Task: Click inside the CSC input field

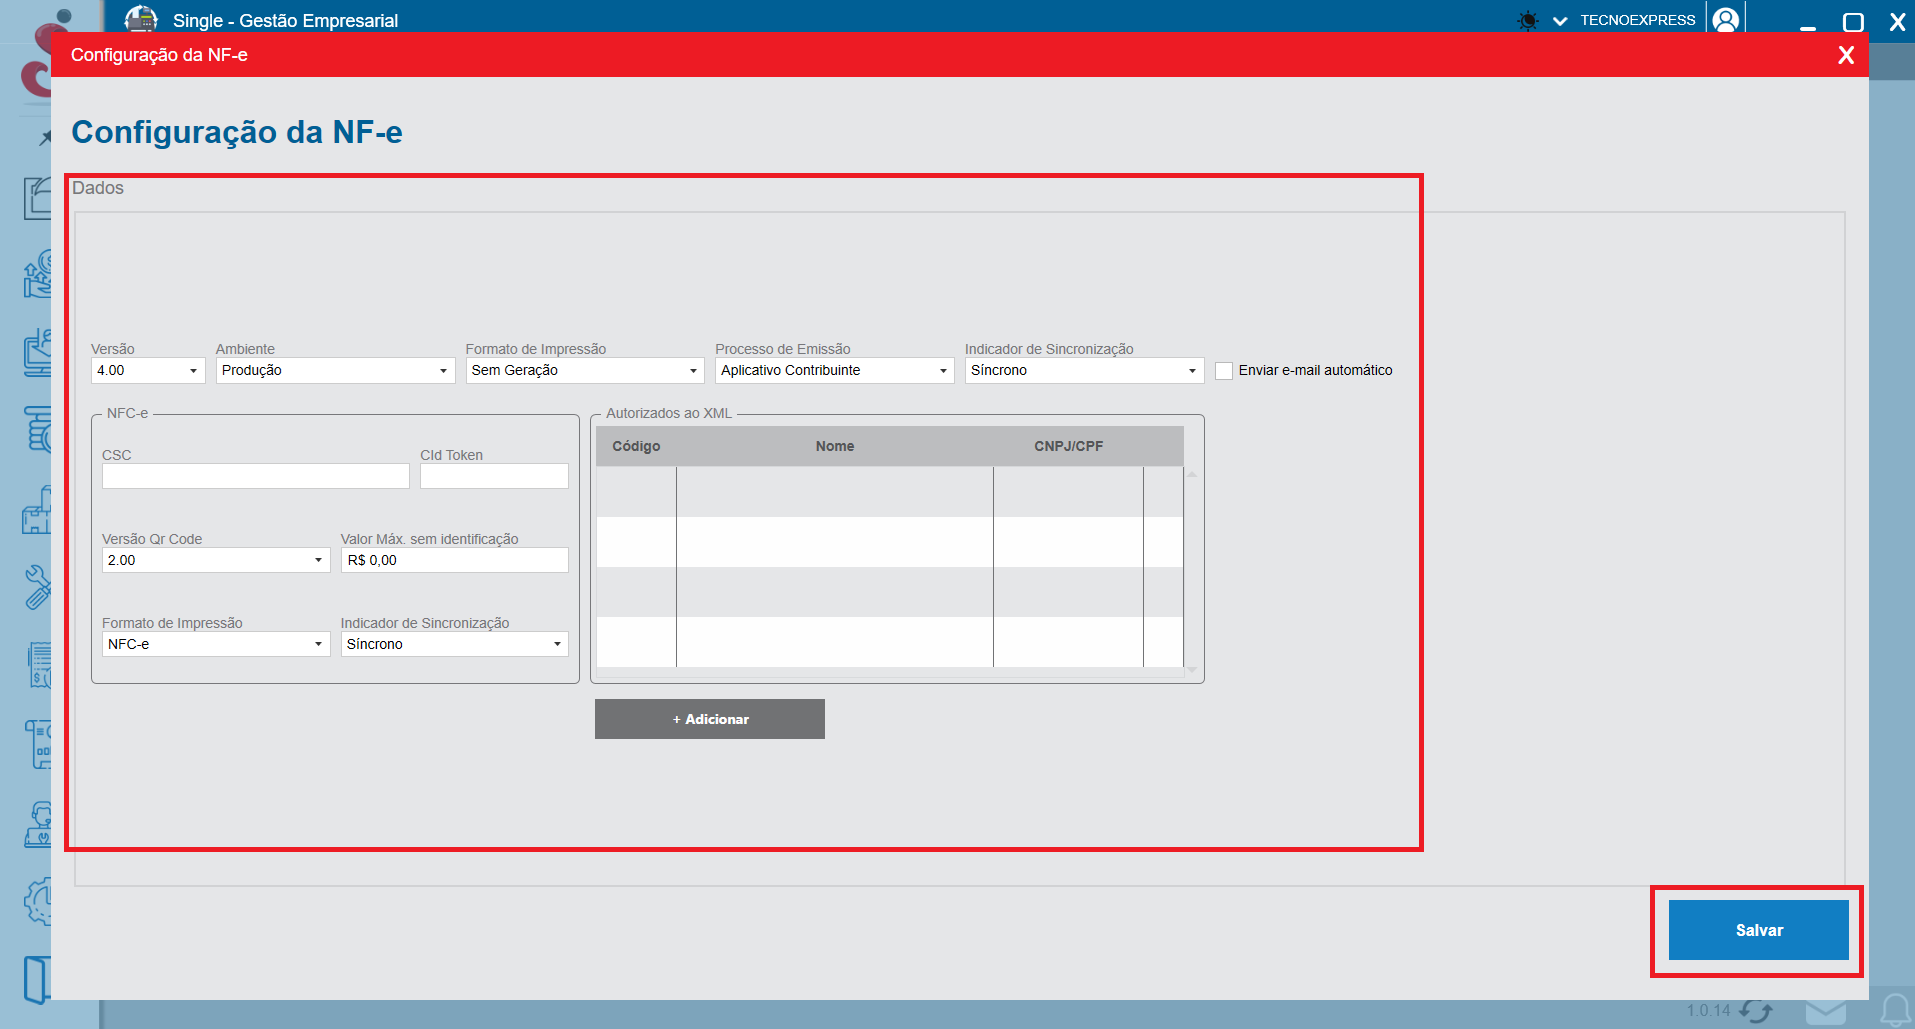Action: point(254,476)
